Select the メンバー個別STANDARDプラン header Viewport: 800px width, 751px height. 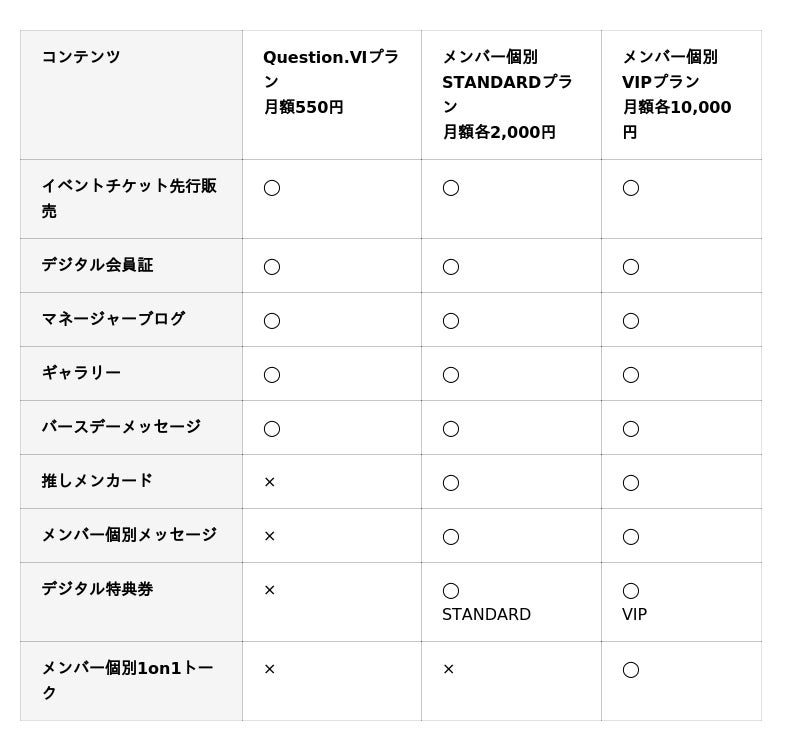[507, 94]
